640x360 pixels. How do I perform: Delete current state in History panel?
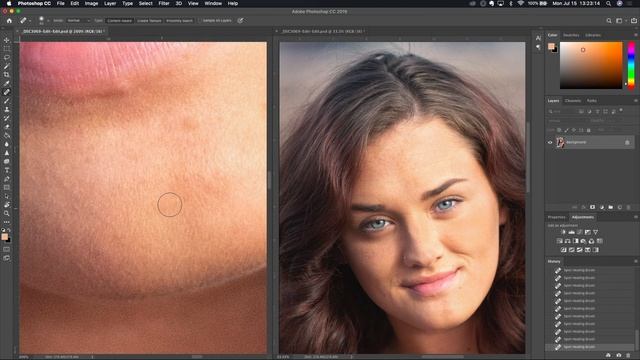tap(629, 356)
